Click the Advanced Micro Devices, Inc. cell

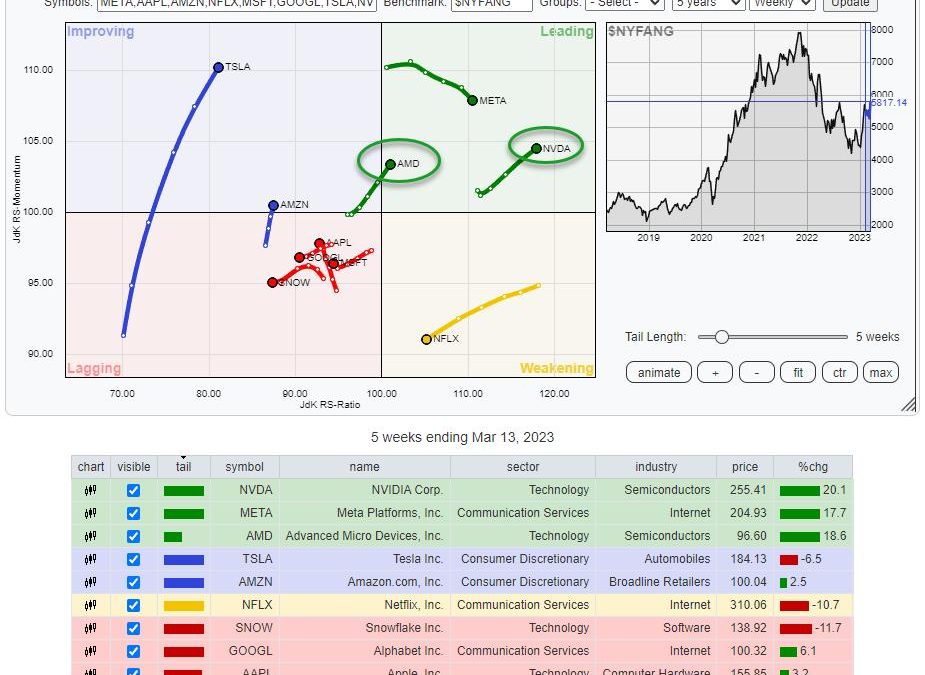[x=365, y=536]
